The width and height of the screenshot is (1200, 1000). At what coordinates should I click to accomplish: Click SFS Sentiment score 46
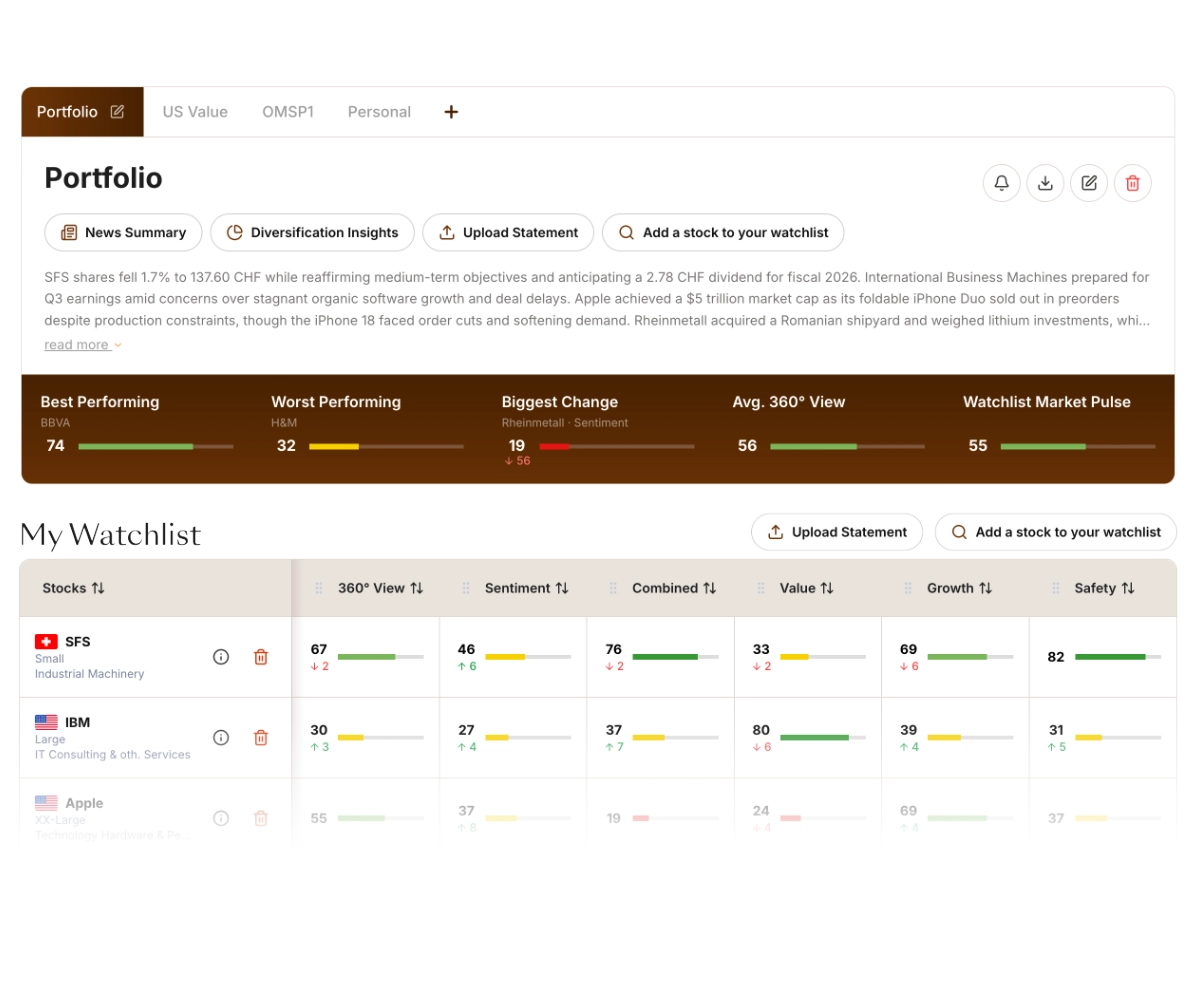click(x=466, y=649)
